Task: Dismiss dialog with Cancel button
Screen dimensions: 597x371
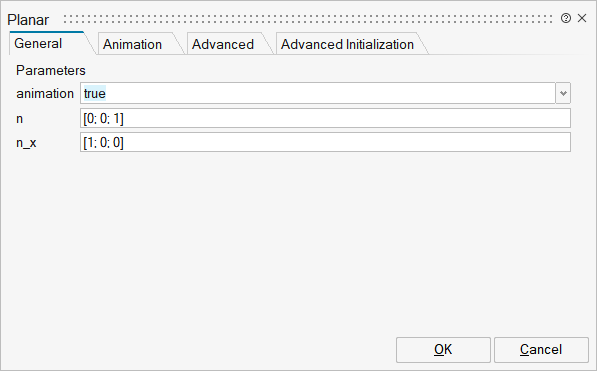Action: tap(541, 350)
